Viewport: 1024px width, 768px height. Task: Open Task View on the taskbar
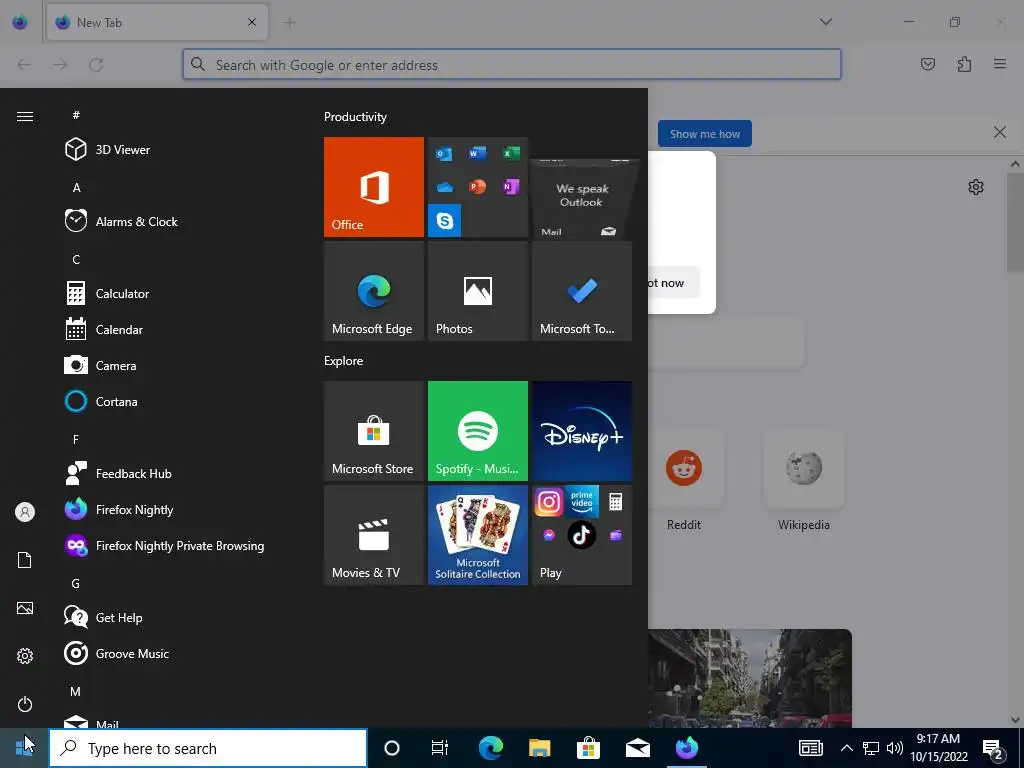[x=440, y=748]
